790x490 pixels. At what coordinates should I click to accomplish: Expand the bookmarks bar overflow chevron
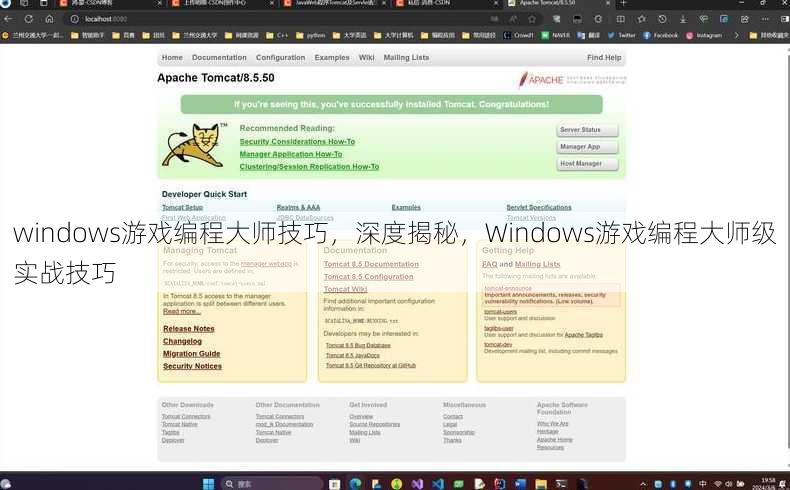[x=737, y=35]
